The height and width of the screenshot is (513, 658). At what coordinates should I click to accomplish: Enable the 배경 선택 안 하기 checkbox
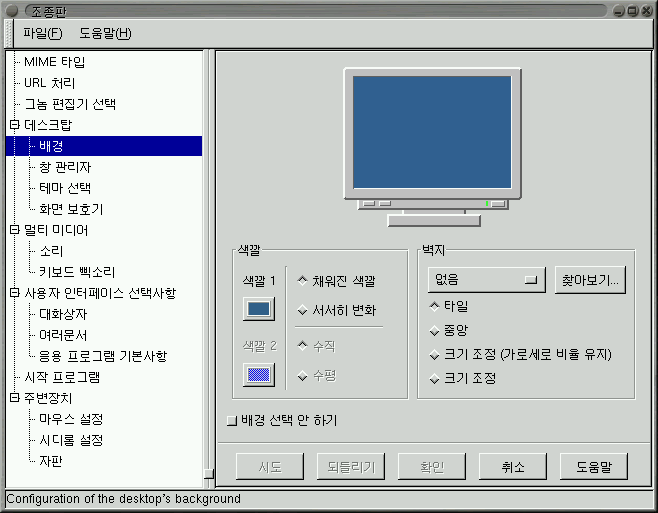coord(233,421)
